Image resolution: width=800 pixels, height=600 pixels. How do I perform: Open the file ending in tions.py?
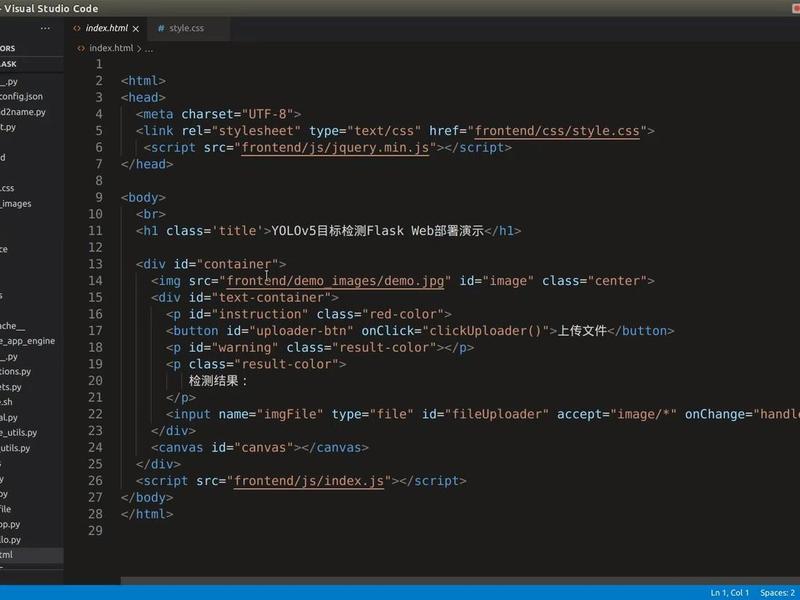15,371
